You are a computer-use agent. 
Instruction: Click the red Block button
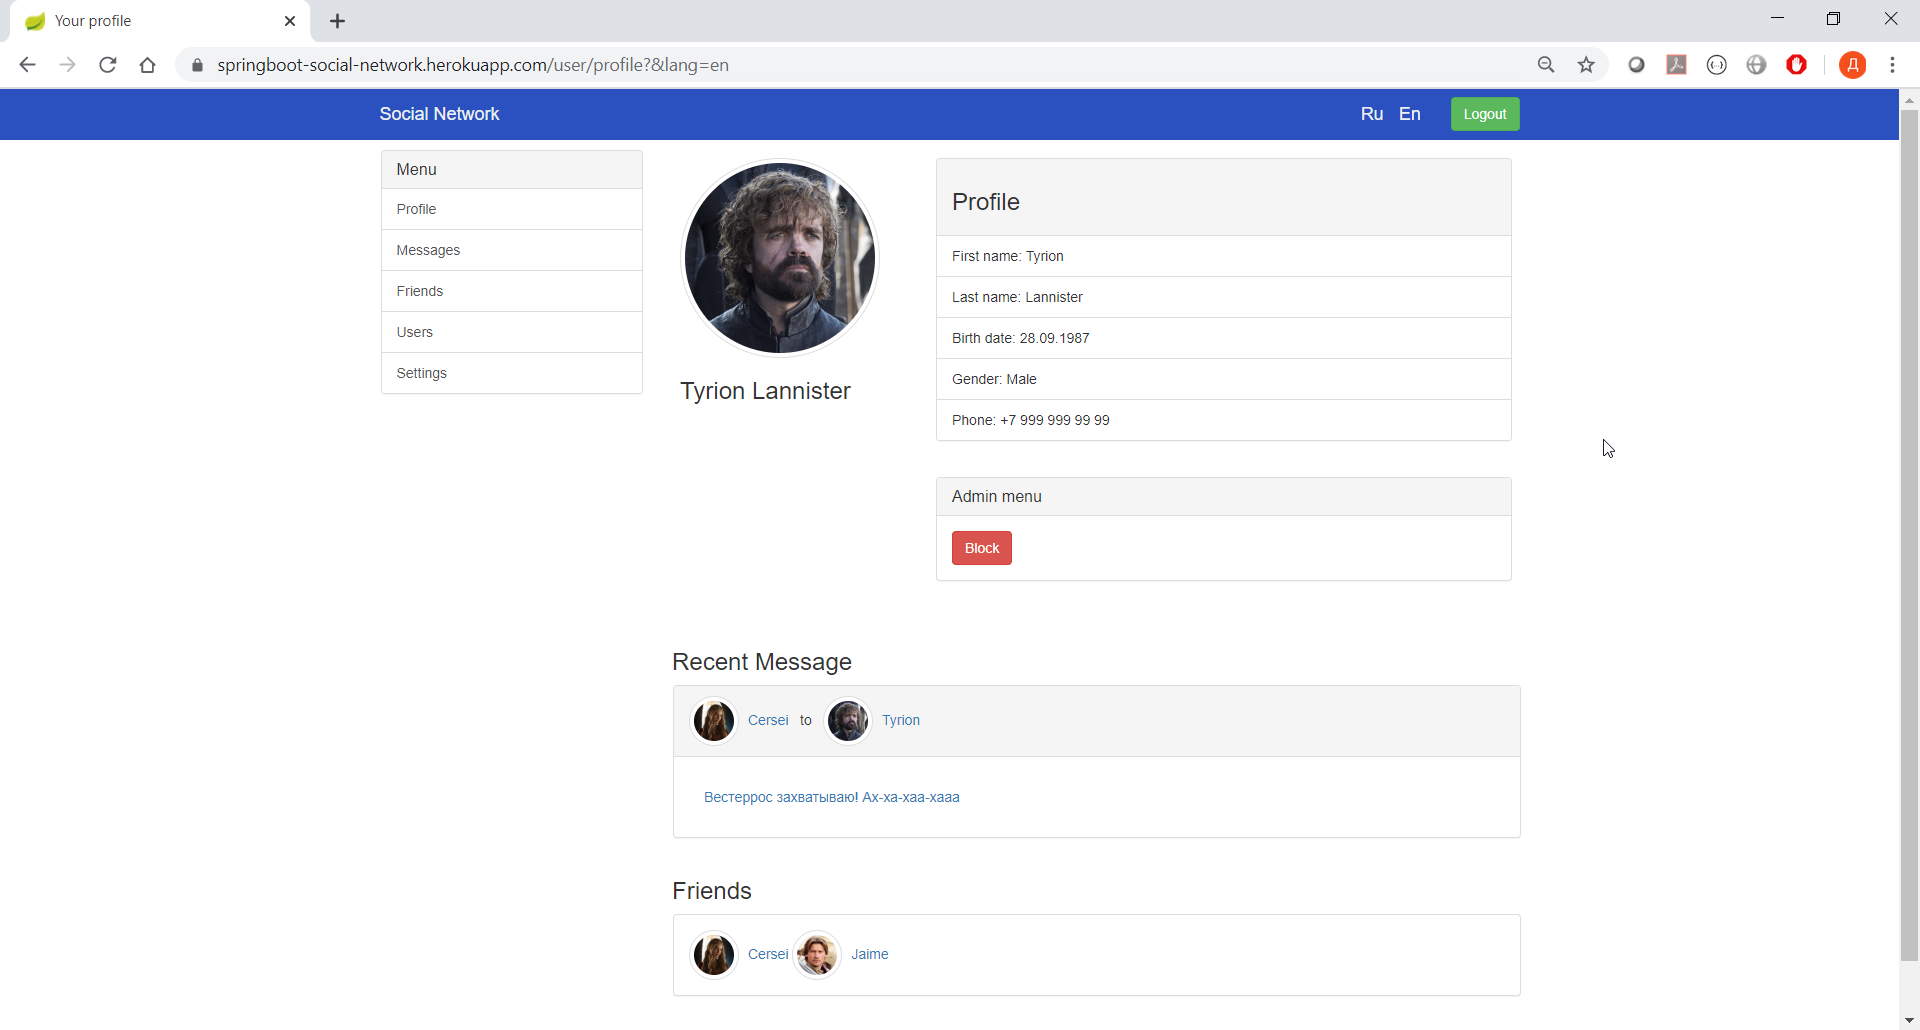pyautogui.click(x=982, y=548)
